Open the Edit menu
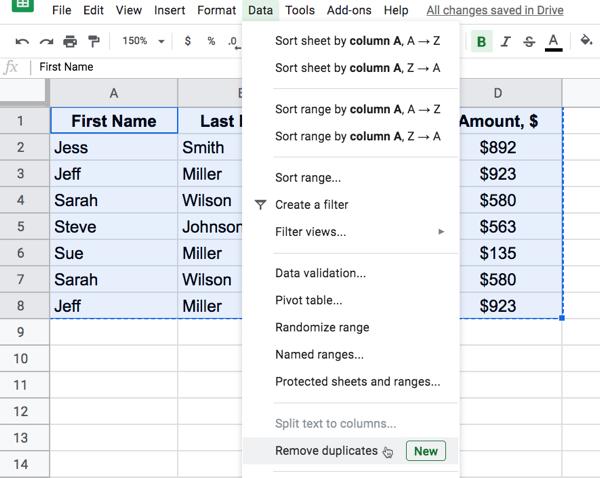 tap(93, 10)
